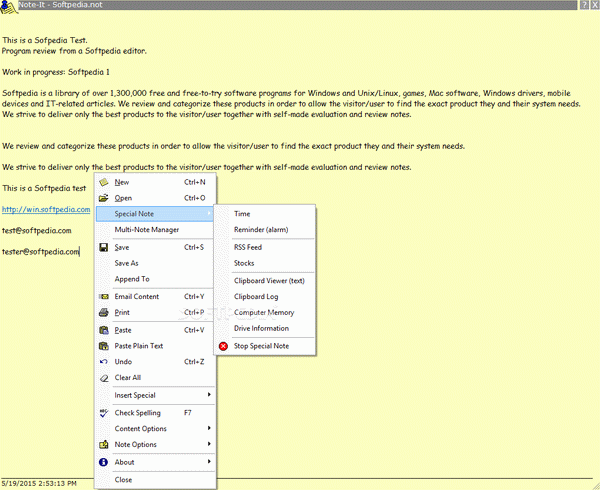Choose New from the context menu
Viewport: 600px width, 490px height.
[x=155, y=182]
